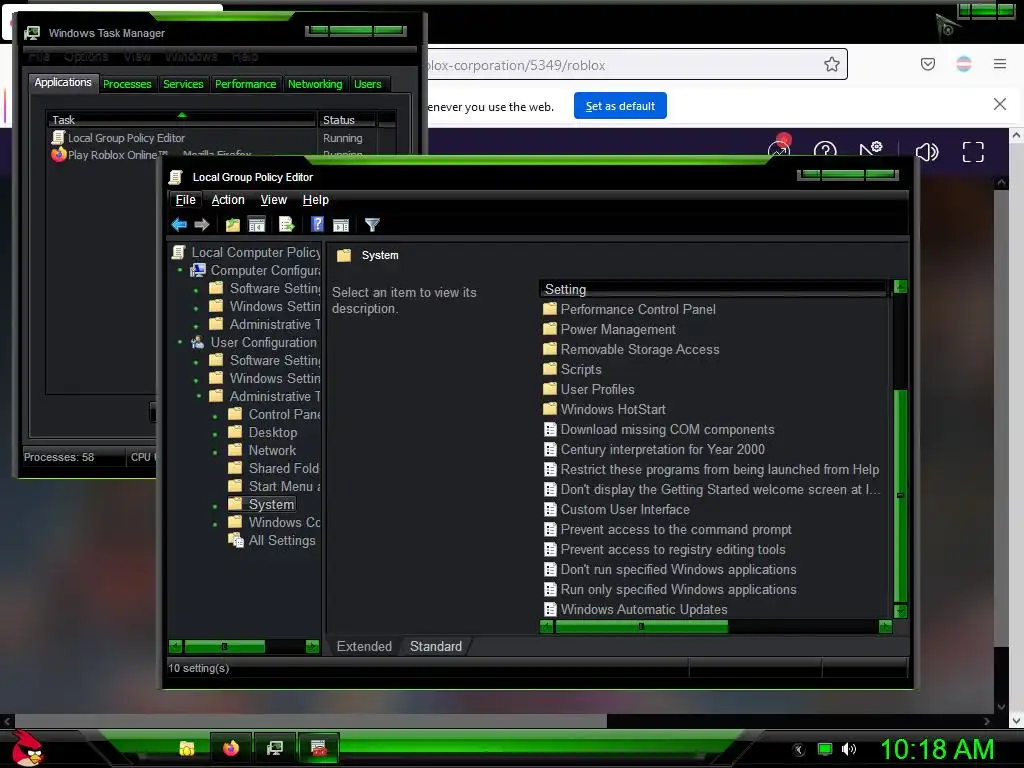Expand Network tree node
The width and height of the screenshot is (1024, 768).
click(215, 451)
